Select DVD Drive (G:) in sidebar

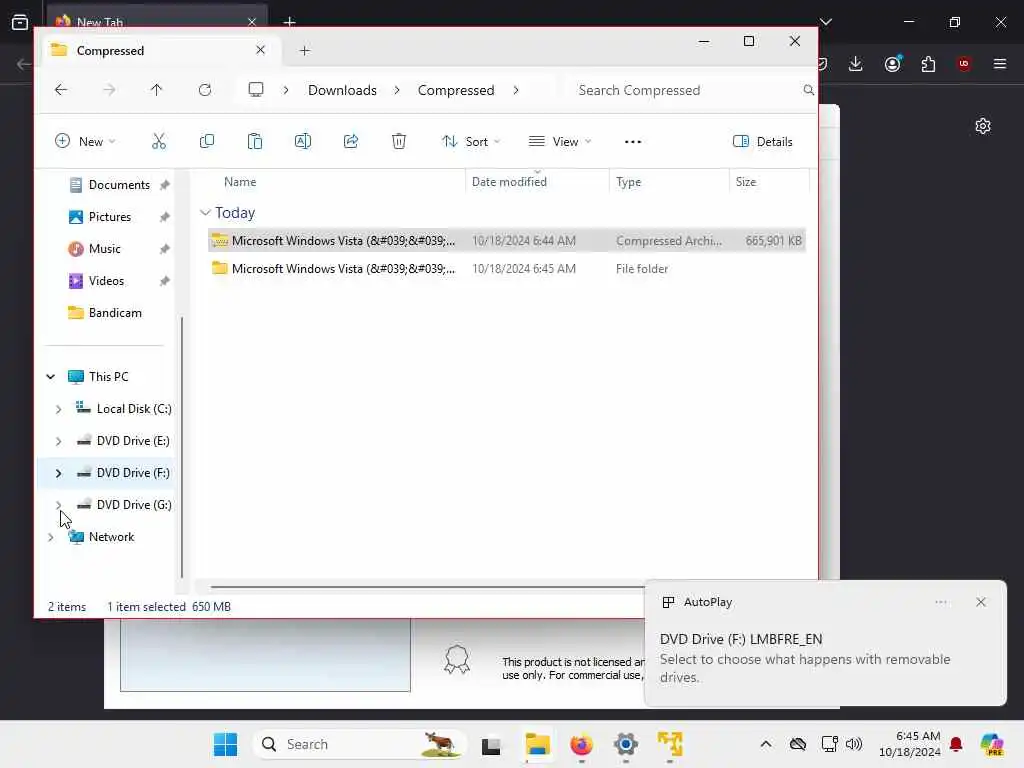134,505
